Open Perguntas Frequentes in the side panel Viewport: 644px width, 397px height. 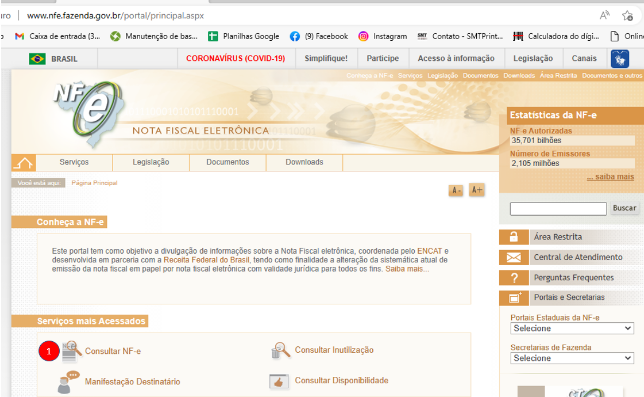(574, 278)
